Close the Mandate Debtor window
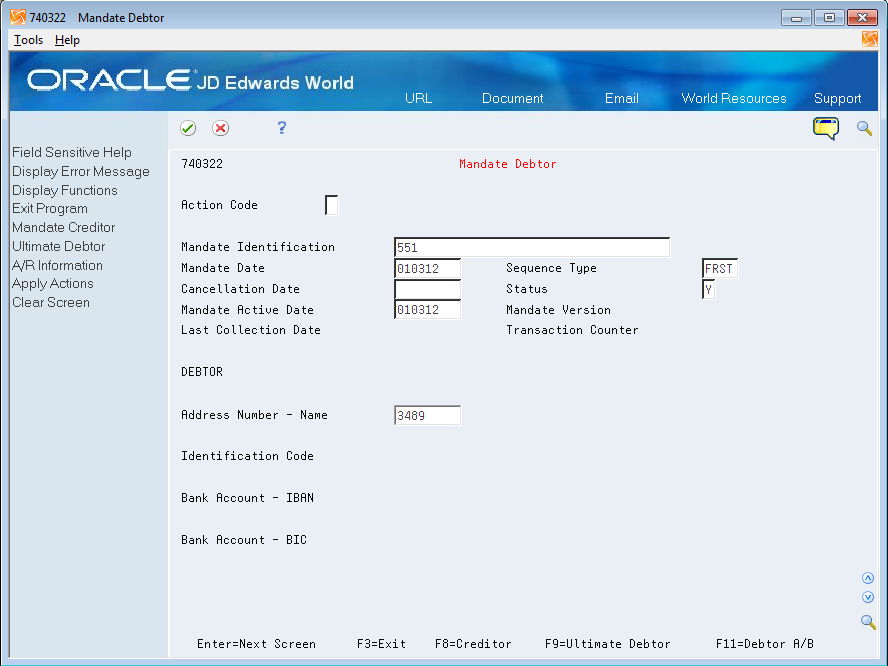The image size is (888, 666). click(x=863, y=18)
